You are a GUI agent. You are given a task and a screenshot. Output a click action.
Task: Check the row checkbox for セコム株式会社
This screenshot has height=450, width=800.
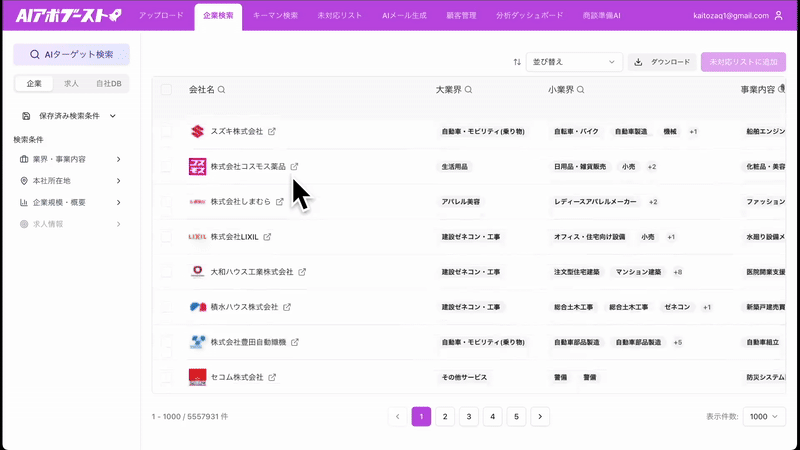(x=166, y=378)
